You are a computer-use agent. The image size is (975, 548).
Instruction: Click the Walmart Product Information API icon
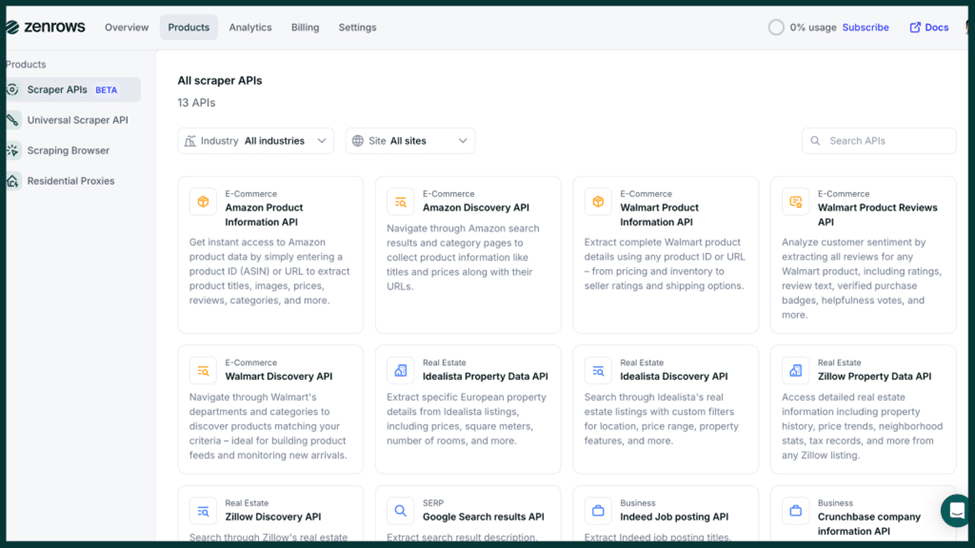598,202
